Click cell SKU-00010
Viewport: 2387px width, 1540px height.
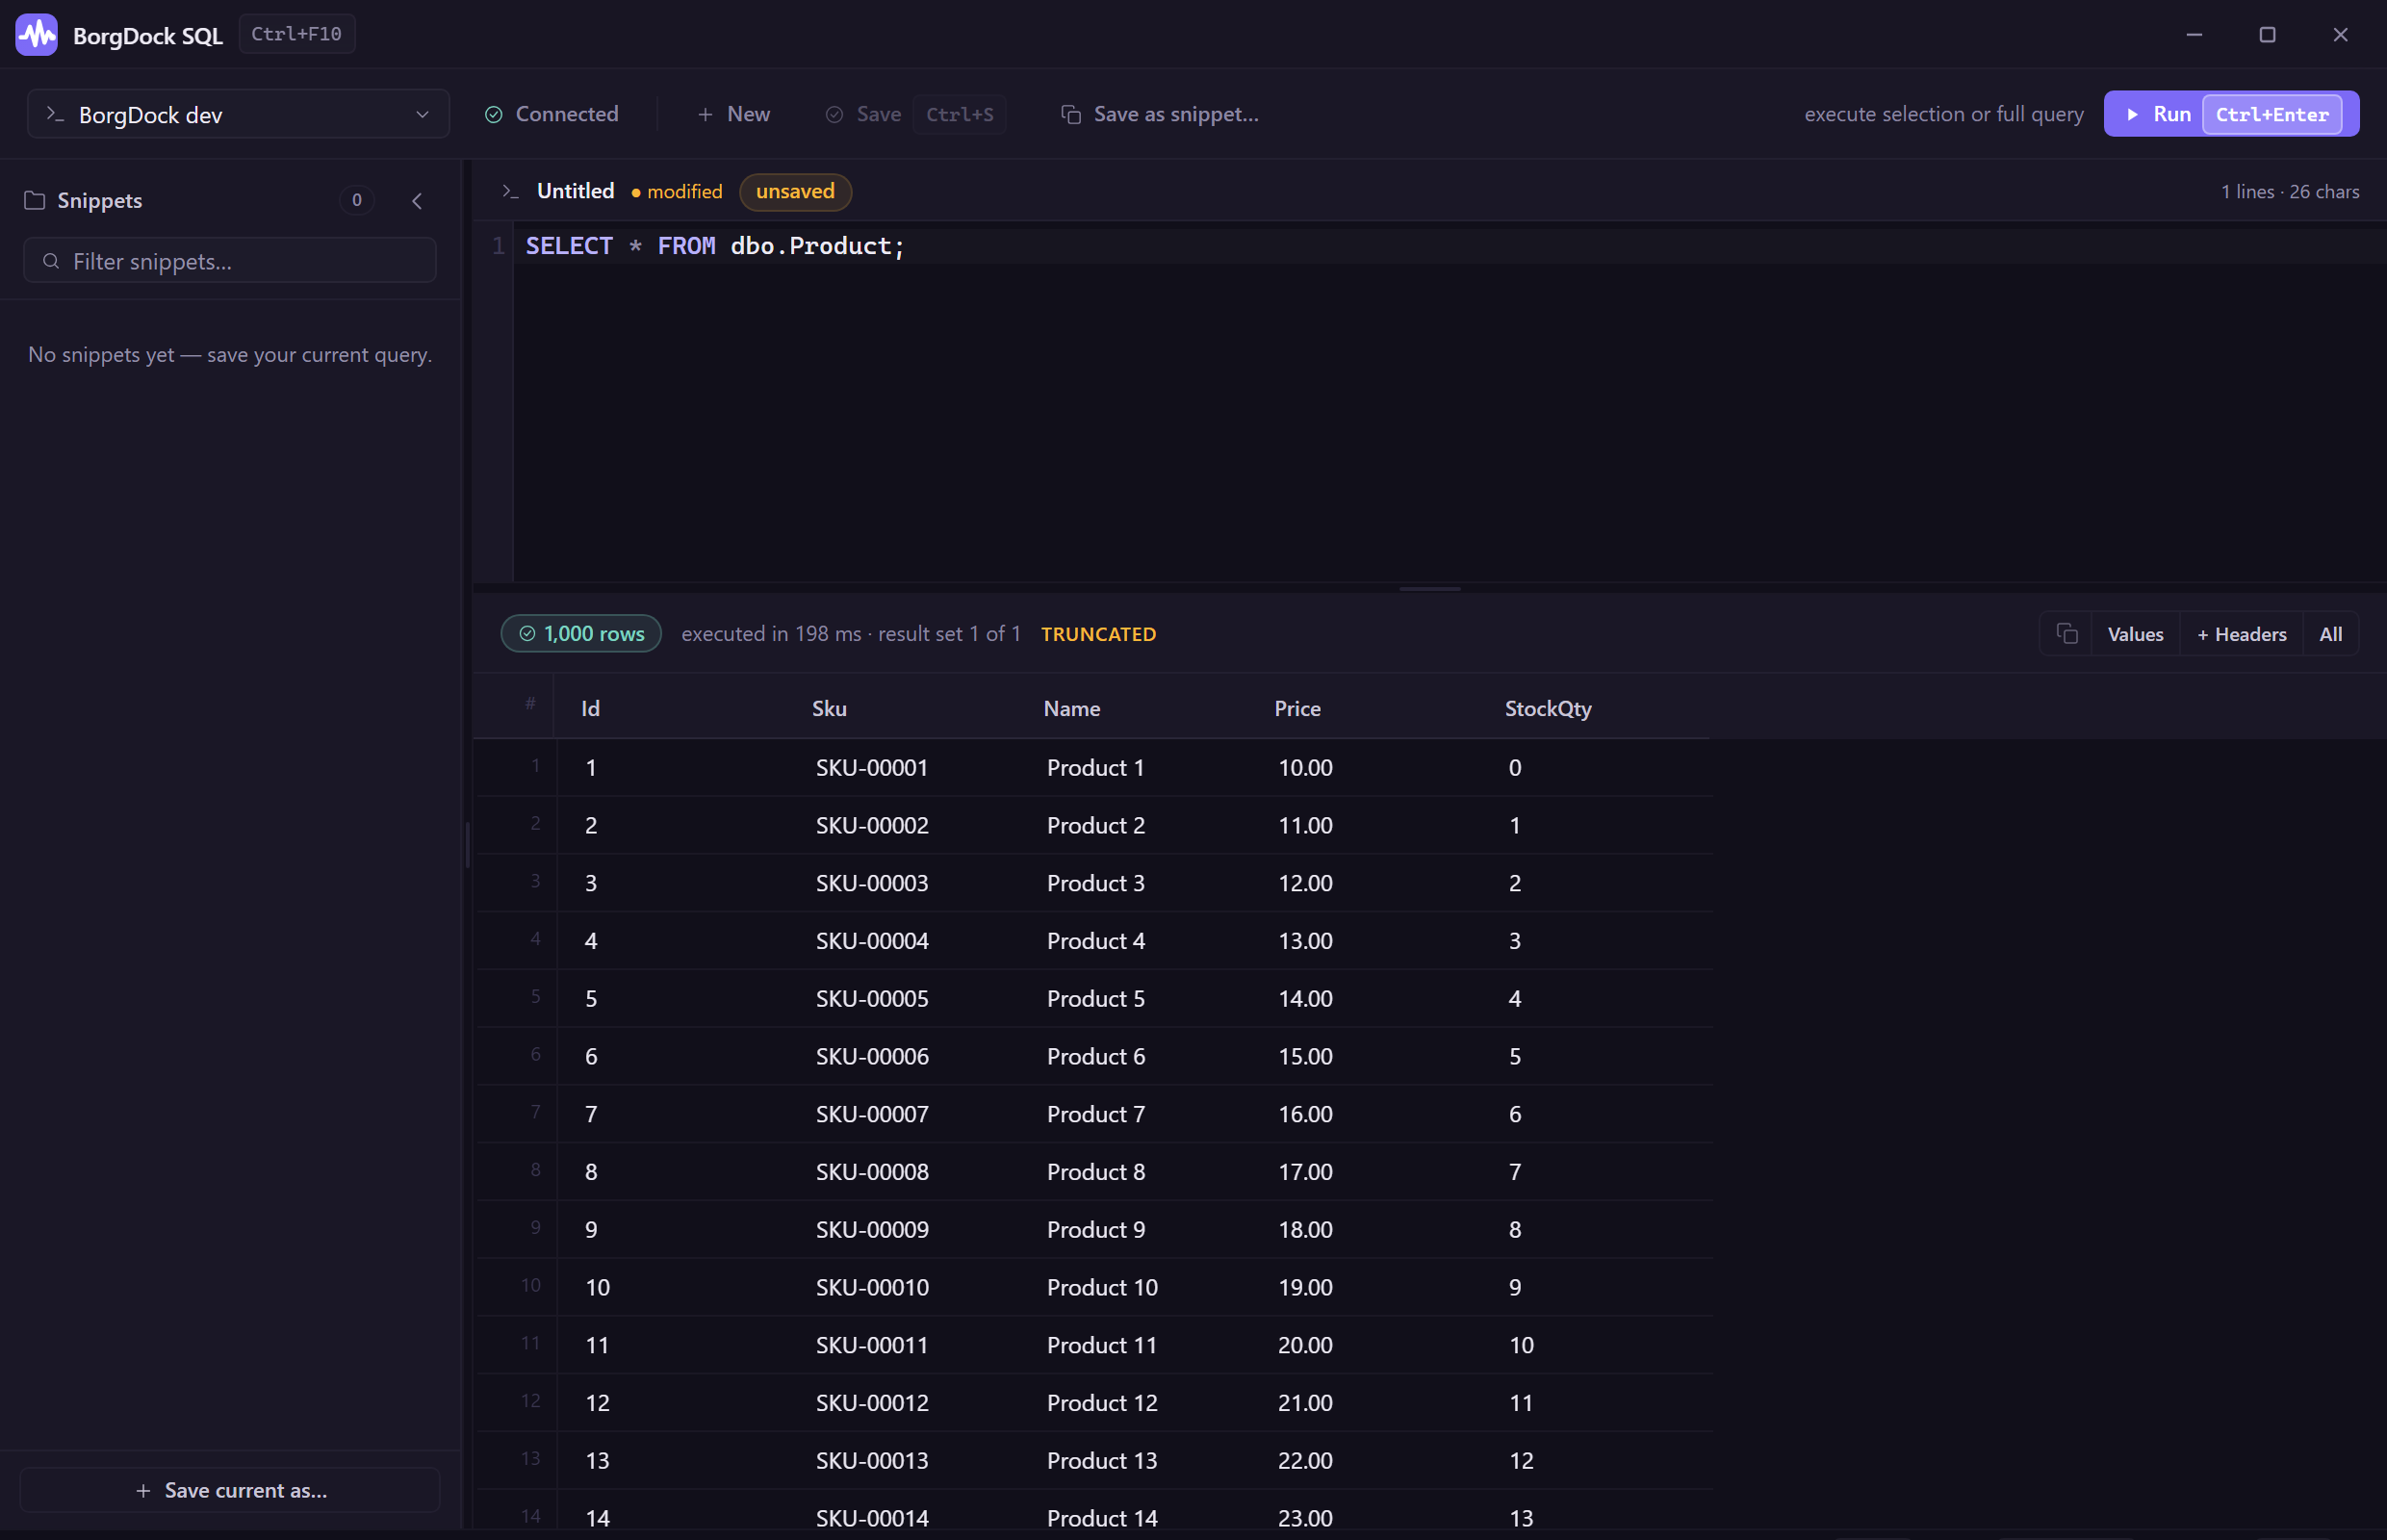872,1287
